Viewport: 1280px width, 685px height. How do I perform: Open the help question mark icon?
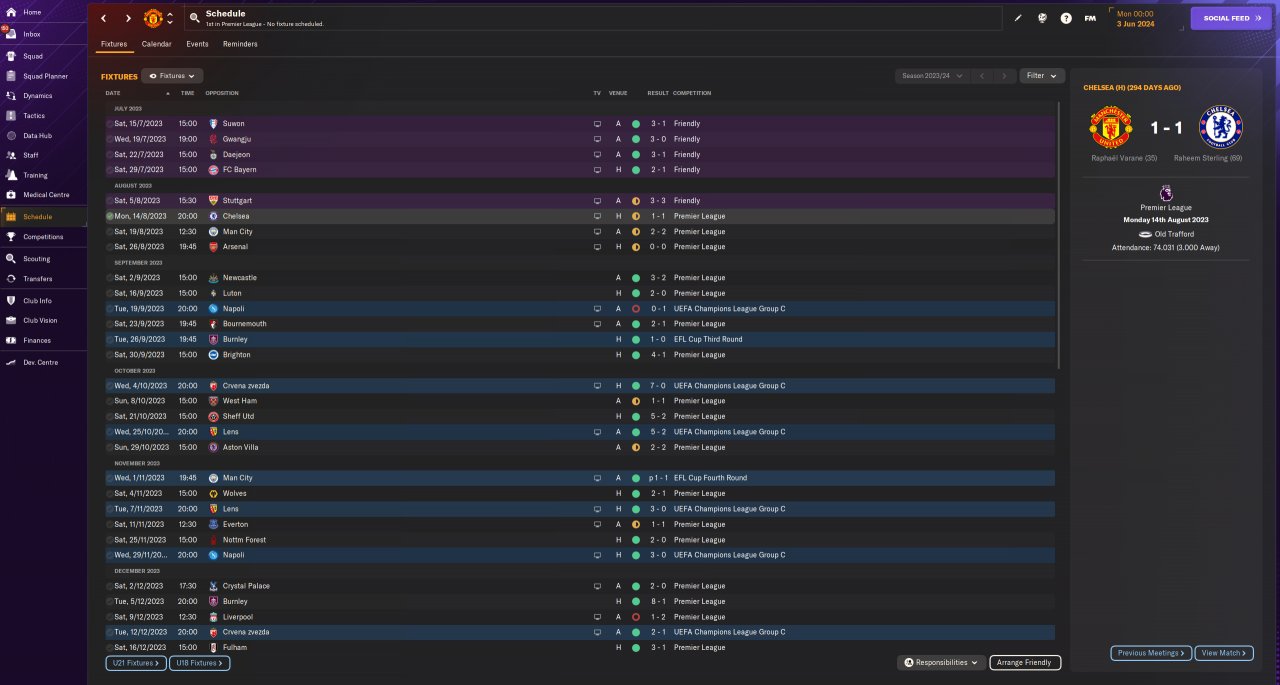pyautogui.click(x=1066, y=18)
